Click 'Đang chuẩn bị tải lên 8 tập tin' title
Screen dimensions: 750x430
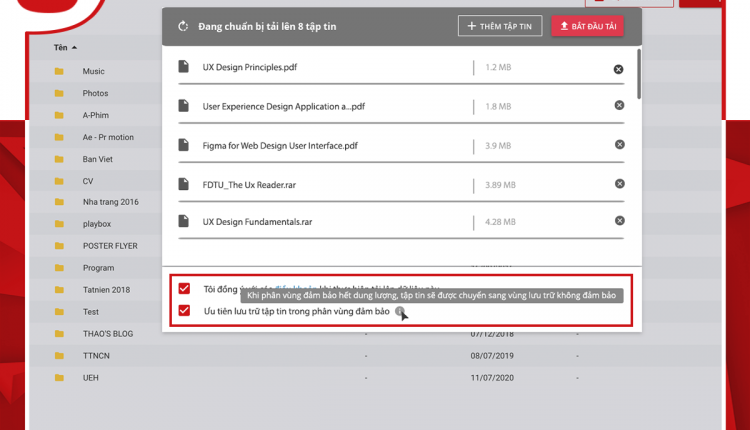point(267,27)
